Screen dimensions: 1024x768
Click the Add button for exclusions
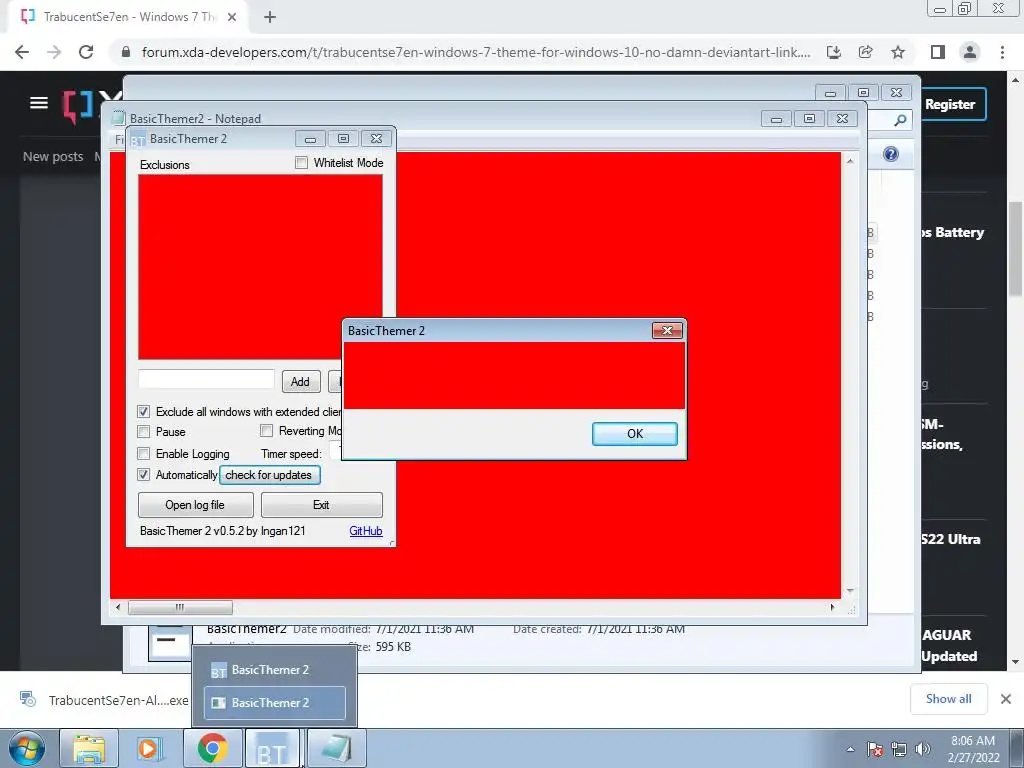(x=300, y=381)
